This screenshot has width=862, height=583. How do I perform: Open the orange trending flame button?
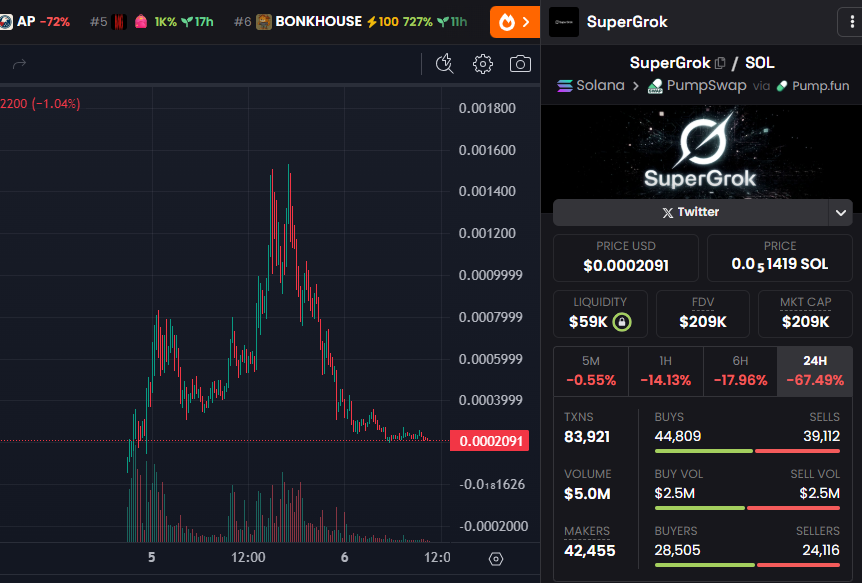515,22
